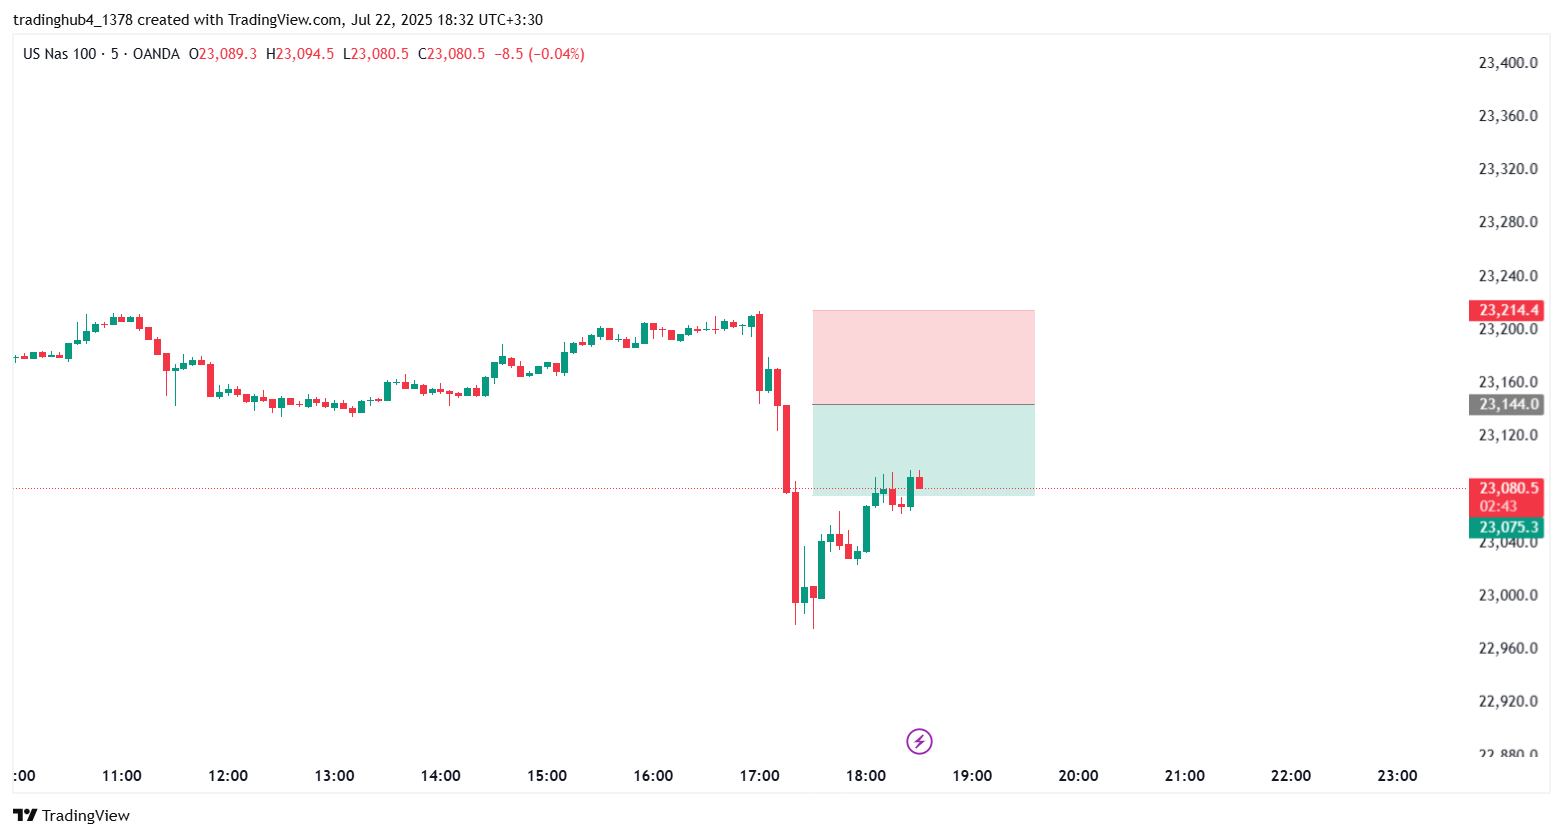Click the 23,000.0 level on price scale
The width and height of the screenshot is (1563, 837).
point(1507,595)
